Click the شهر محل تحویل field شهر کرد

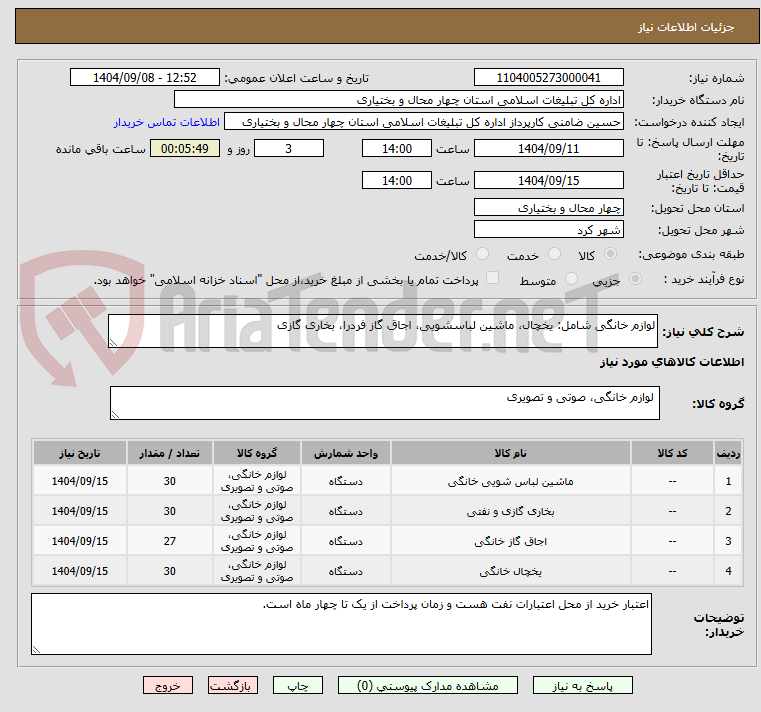pyautogui.click(x=548, y=230)
